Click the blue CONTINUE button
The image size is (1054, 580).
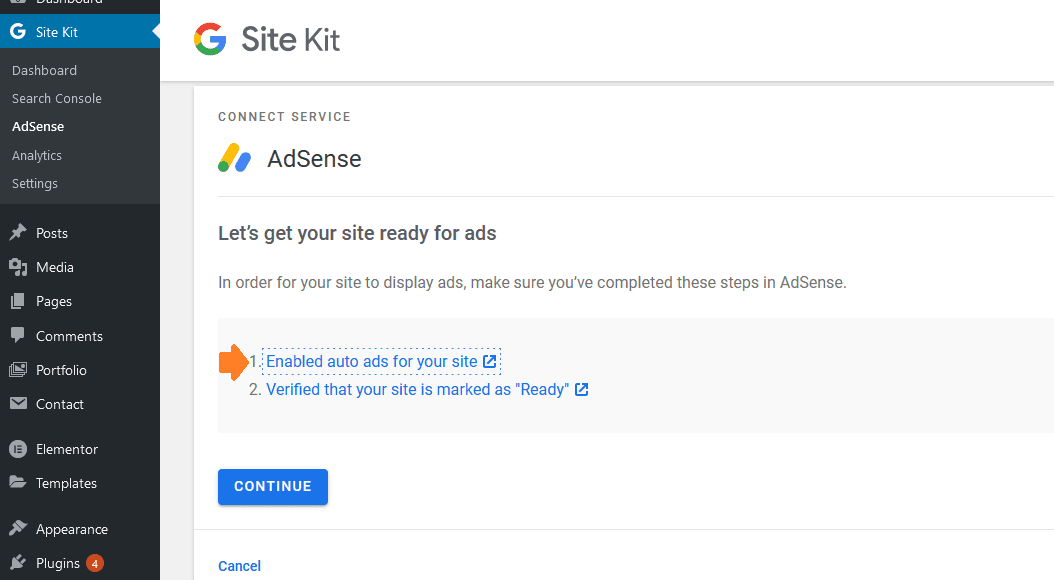click(273, 487)
